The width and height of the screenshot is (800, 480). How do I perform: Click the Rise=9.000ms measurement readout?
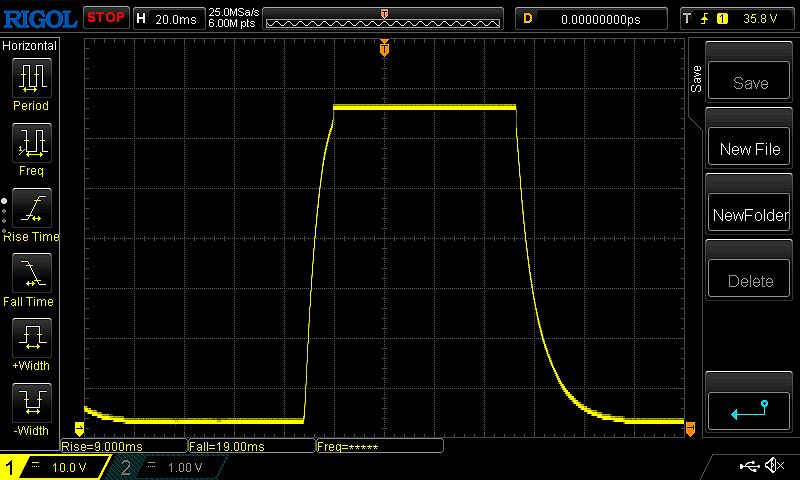click(x=124, y=446)
